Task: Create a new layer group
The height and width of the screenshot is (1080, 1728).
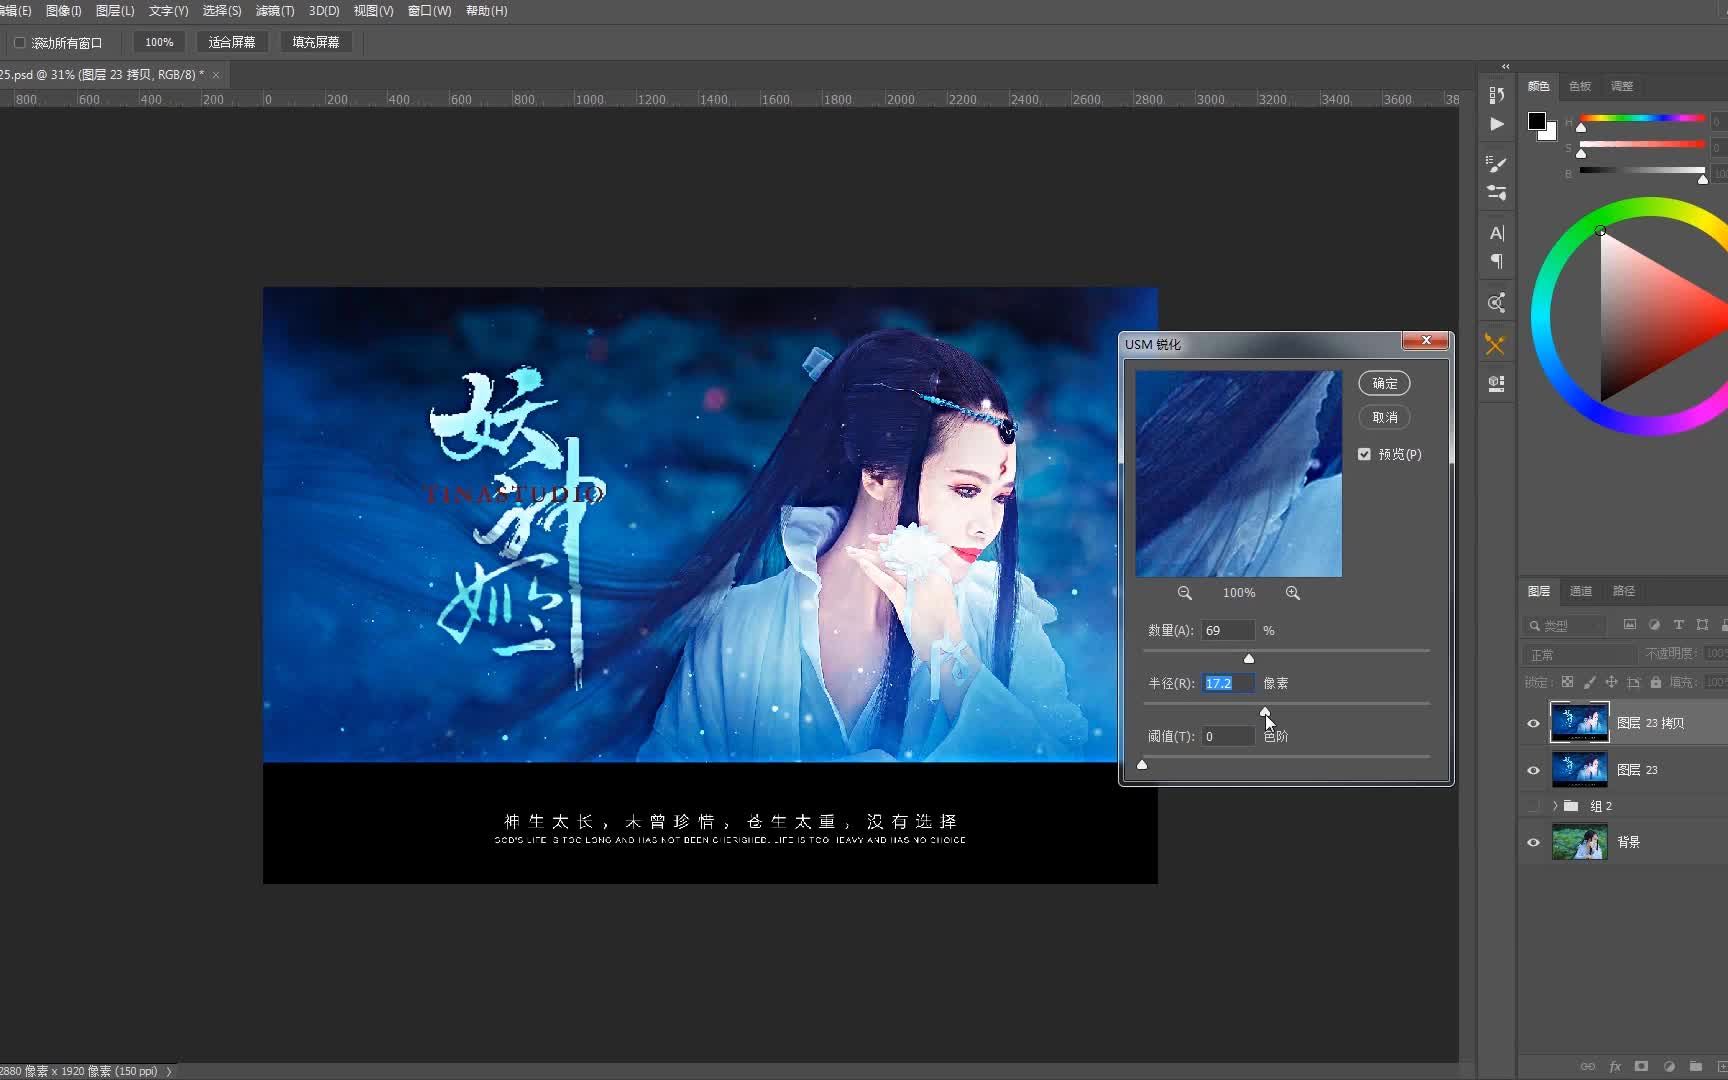Action: click(1695, 1066)
